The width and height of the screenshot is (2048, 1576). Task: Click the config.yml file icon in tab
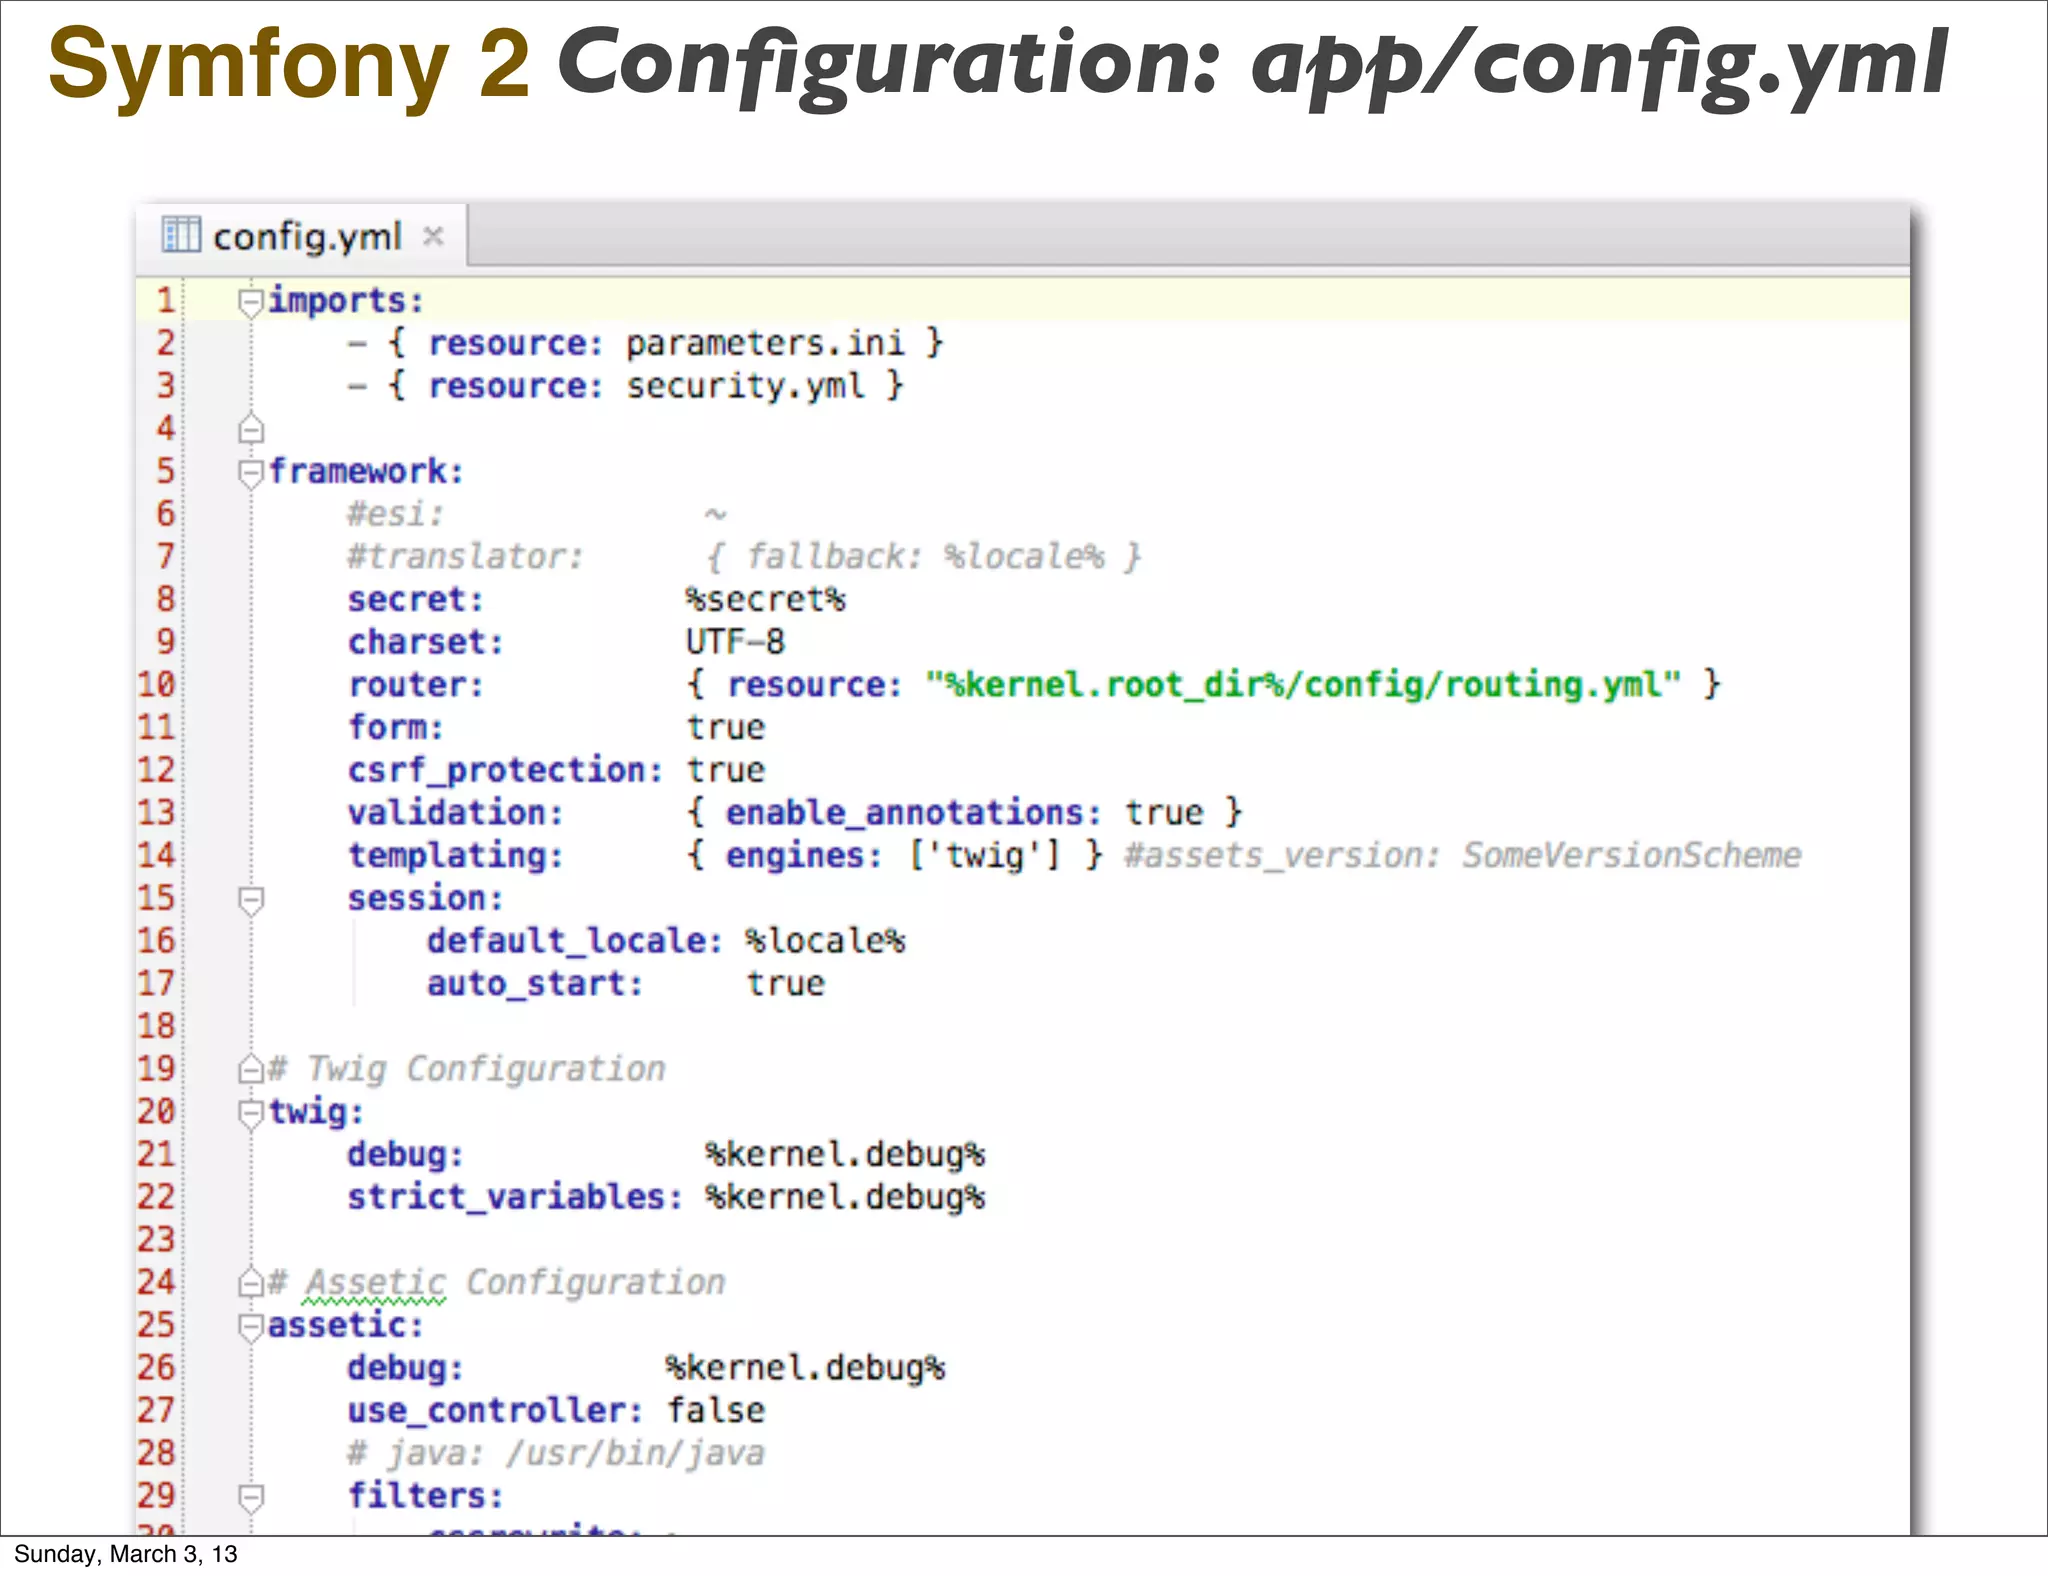pyautogui.click(x=182, y=235)
